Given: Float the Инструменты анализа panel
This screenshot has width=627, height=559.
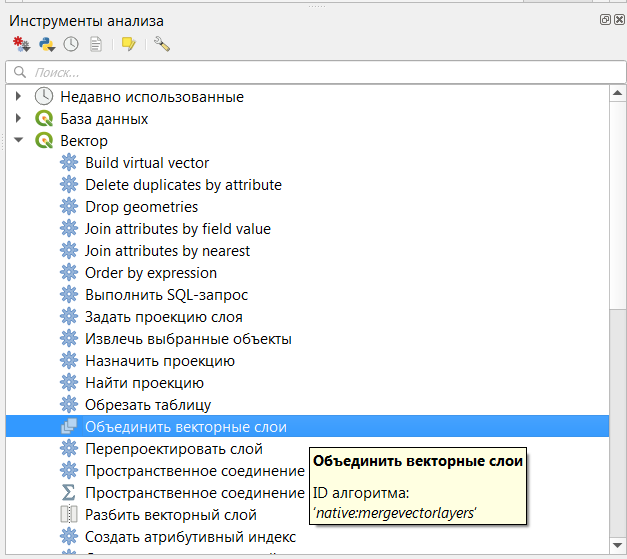Looking at the screenshot, I should pyautogui.click(x=605, y=20).
